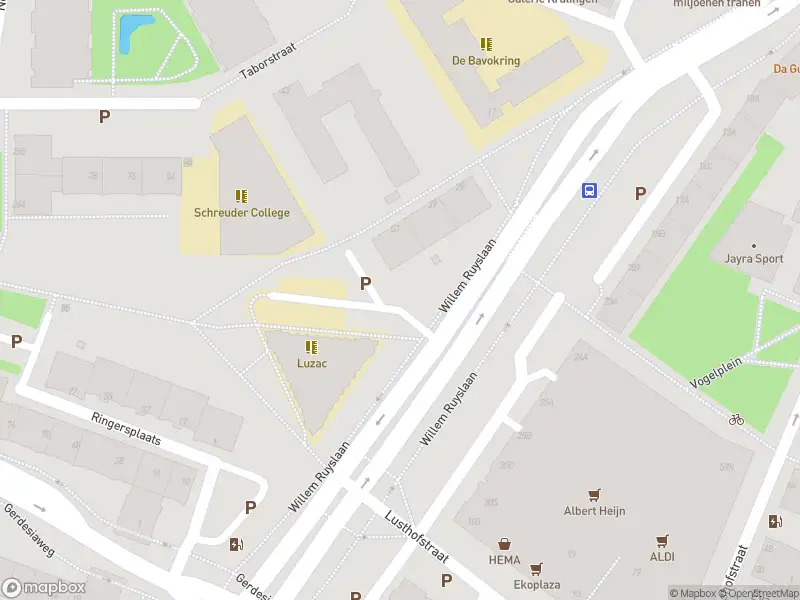Click the charging station icon near Ringersplaats
The height and width of the screenshot is (600, 800).
coord(236,544)
